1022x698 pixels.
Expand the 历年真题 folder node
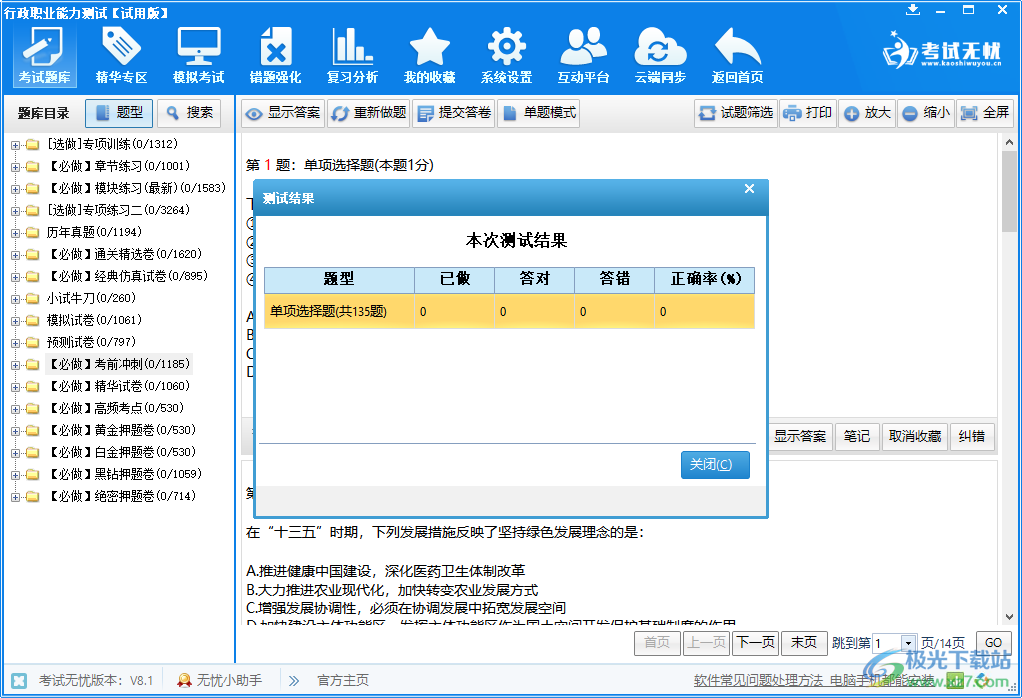(x=15, y=232)
